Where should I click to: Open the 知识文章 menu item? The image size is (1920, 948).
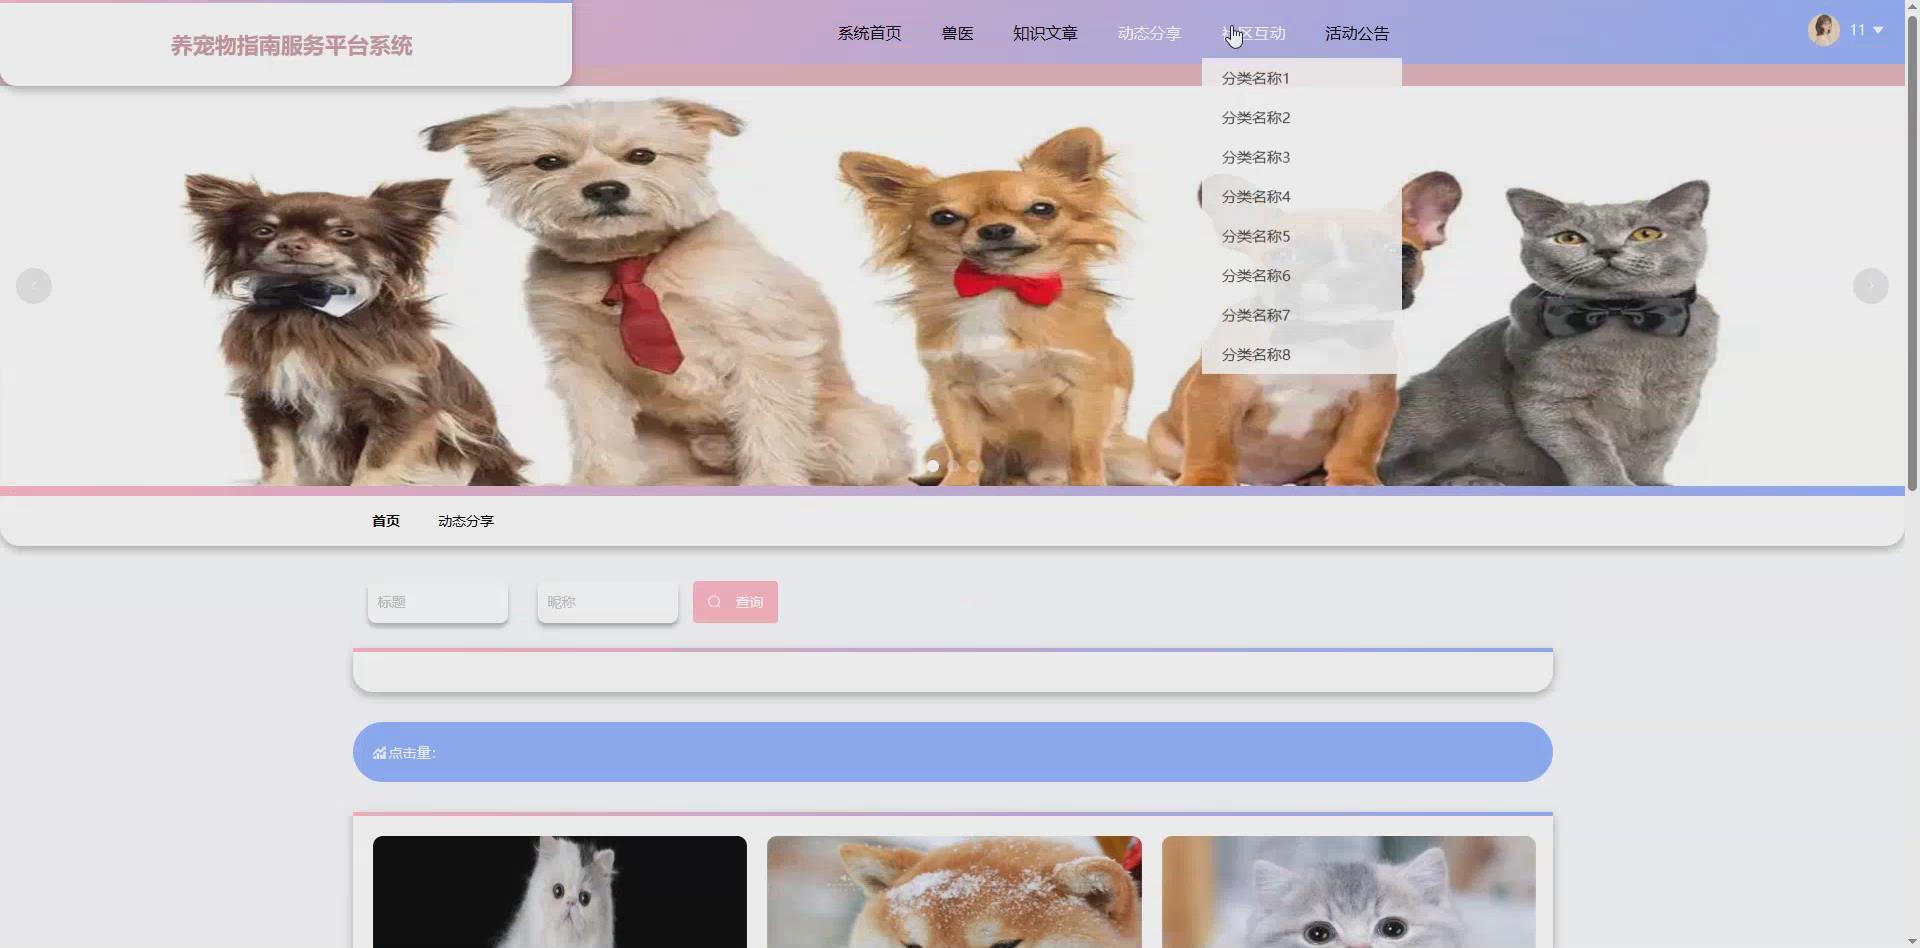click(1044, 33)
